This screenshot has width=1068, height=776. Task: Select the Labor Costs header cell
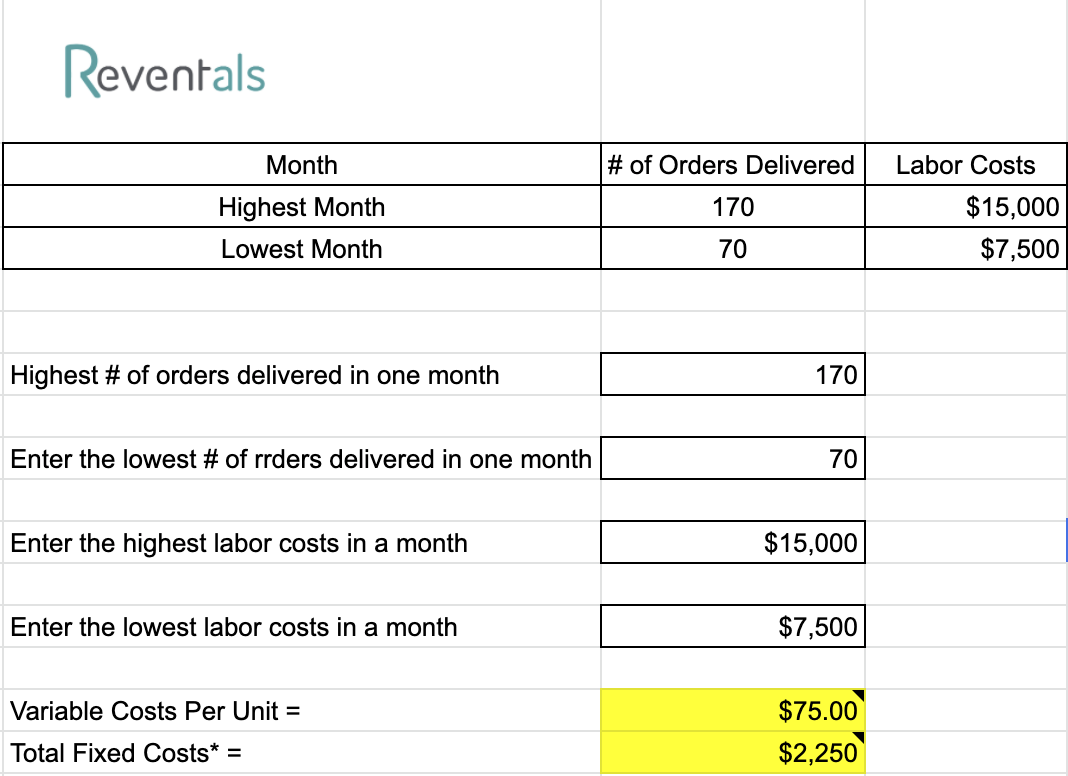point(965,165)
